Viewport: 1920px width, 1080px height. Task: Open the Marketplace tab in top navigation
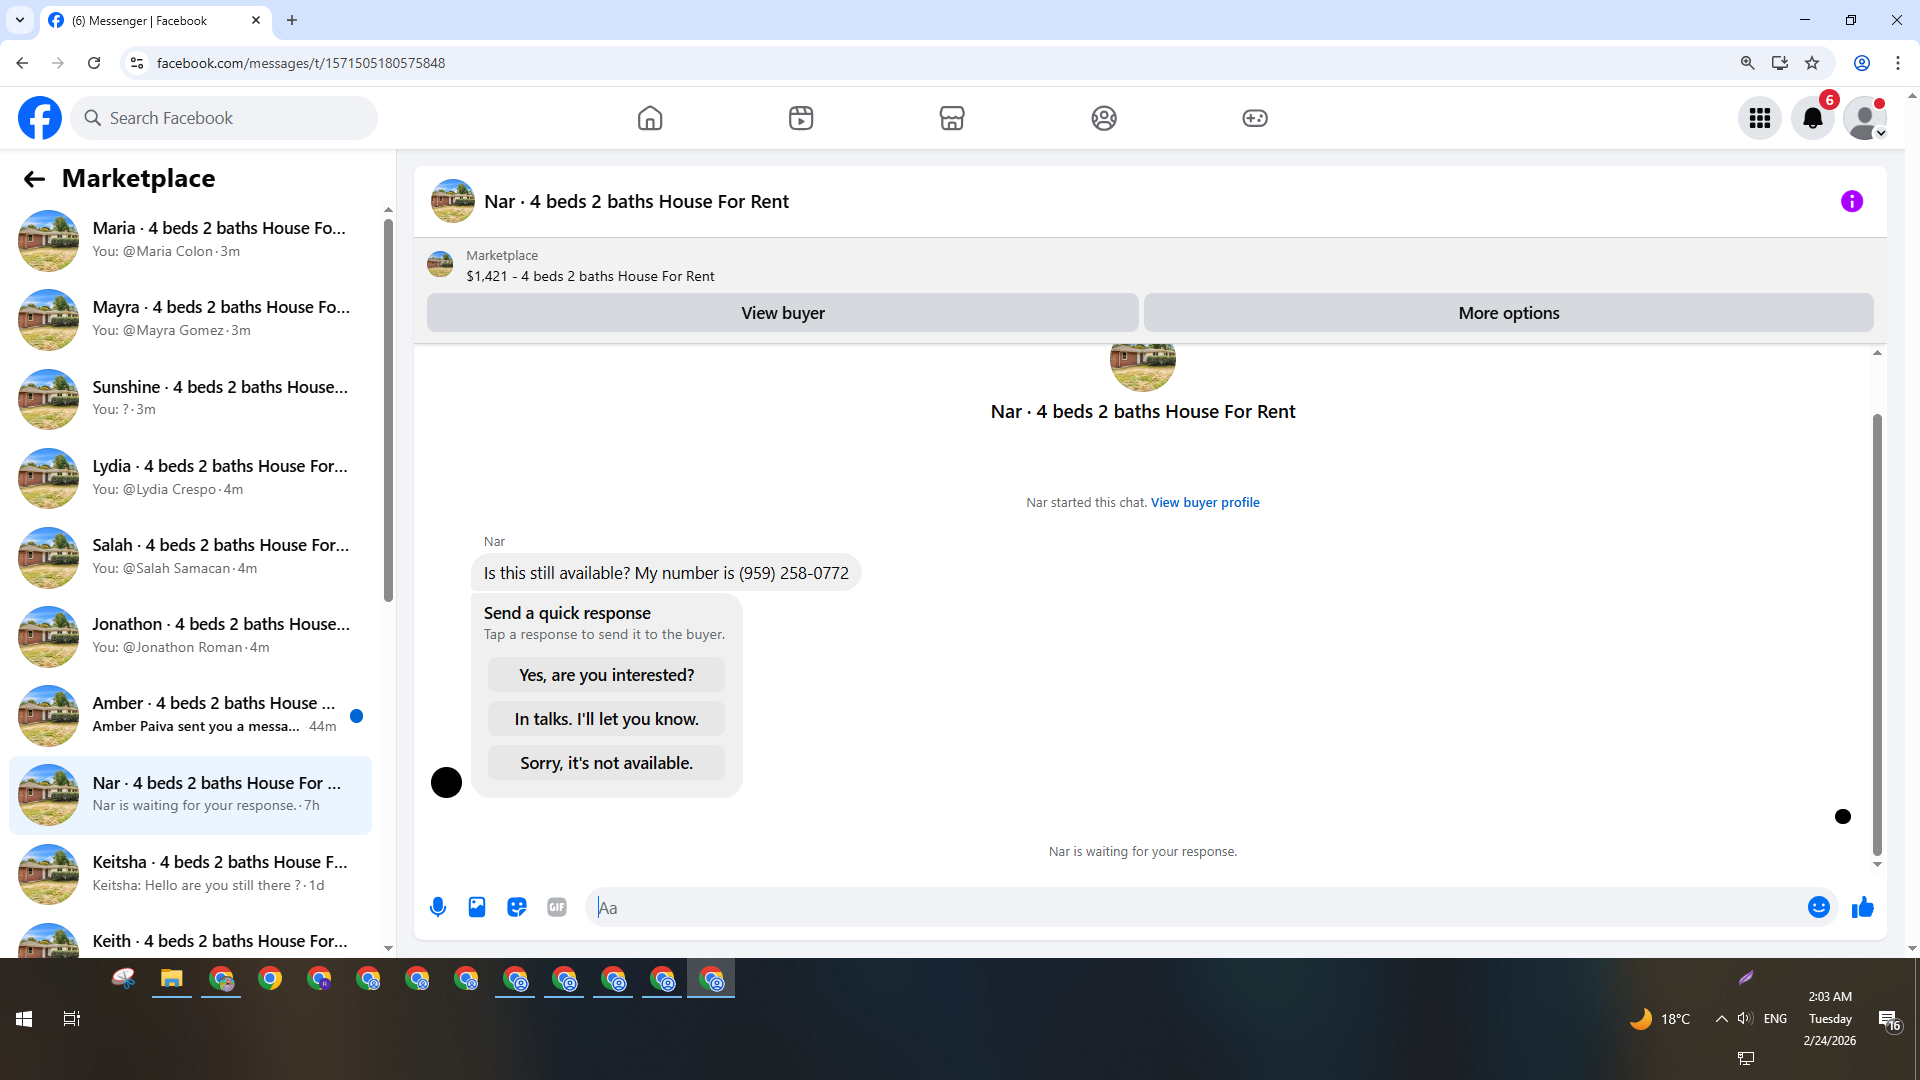click(952, 118)
